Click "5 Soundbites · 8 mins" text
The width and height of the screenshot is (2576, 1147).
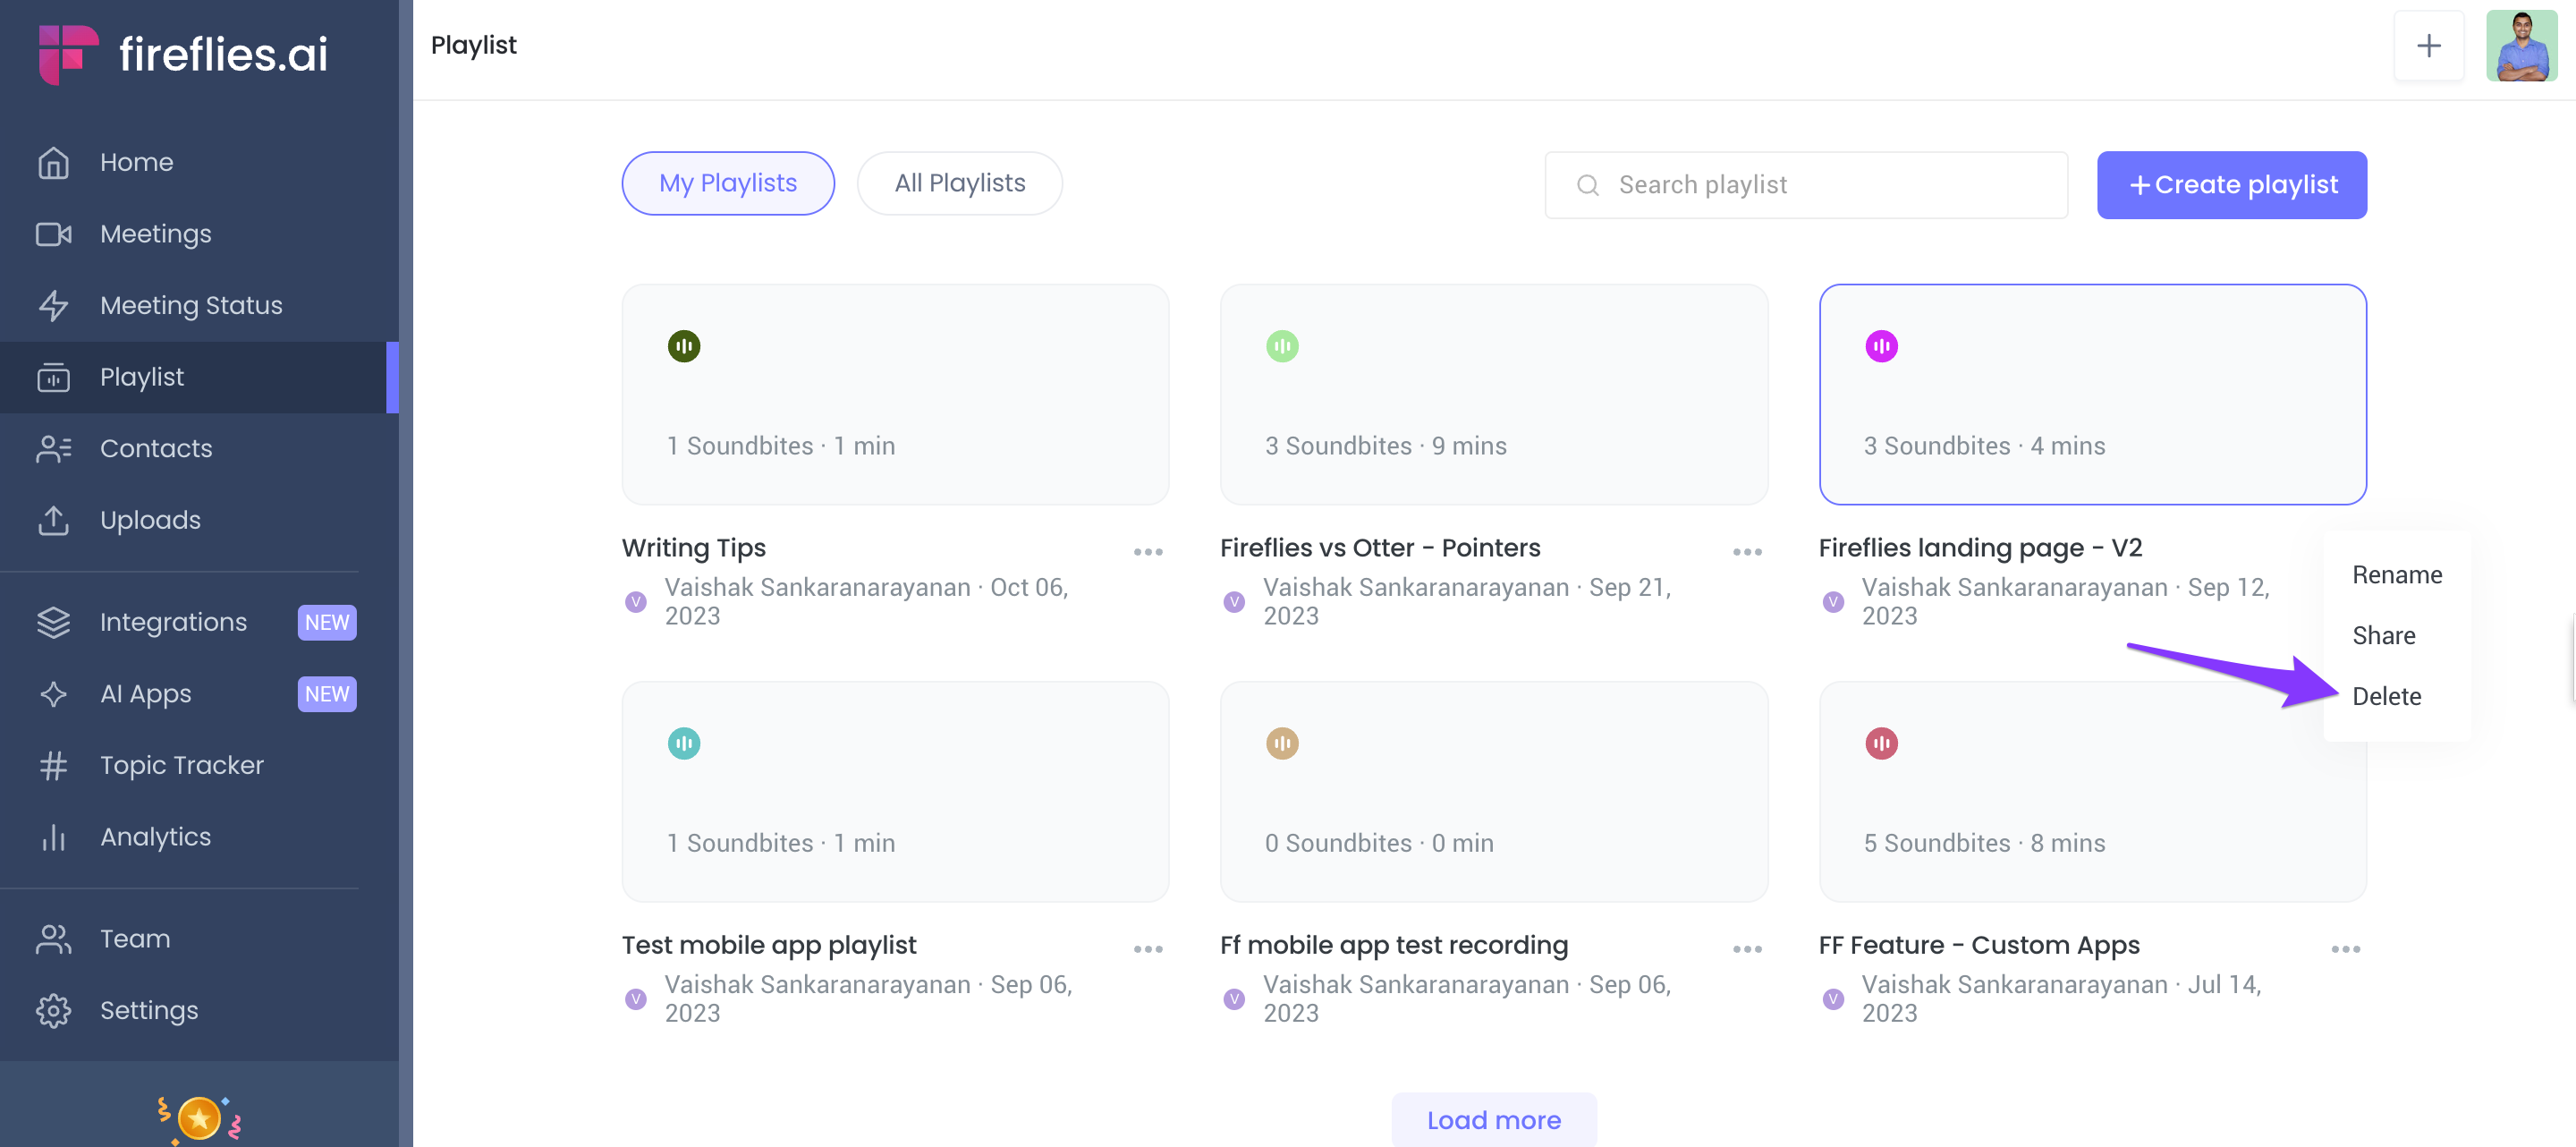click(x=1984, y=843)
